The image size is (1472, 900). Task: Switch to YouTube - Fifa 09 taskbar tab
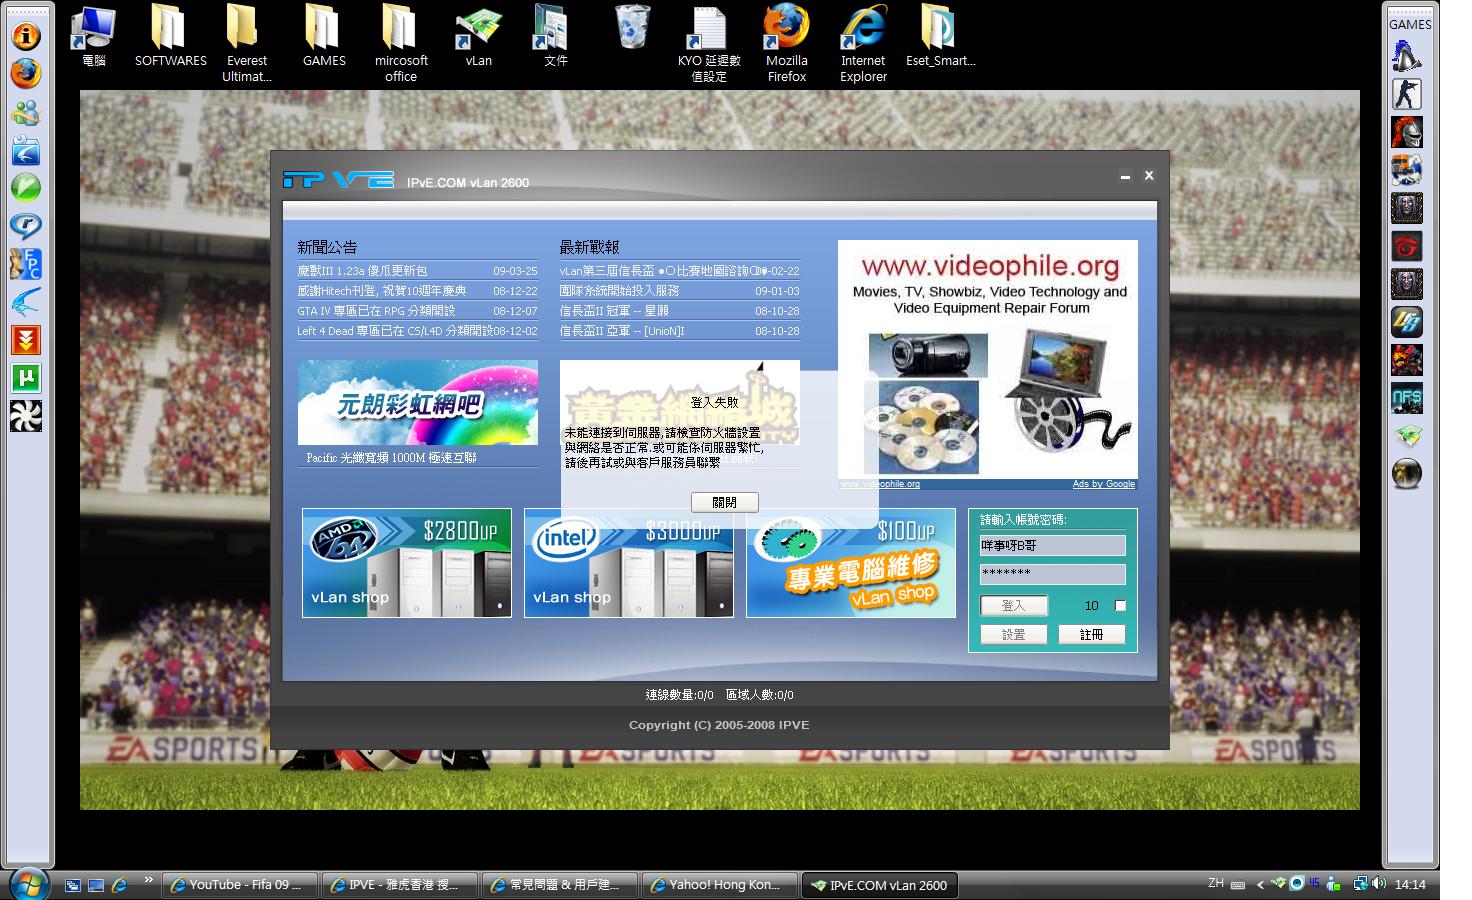[x=239, y=885]
